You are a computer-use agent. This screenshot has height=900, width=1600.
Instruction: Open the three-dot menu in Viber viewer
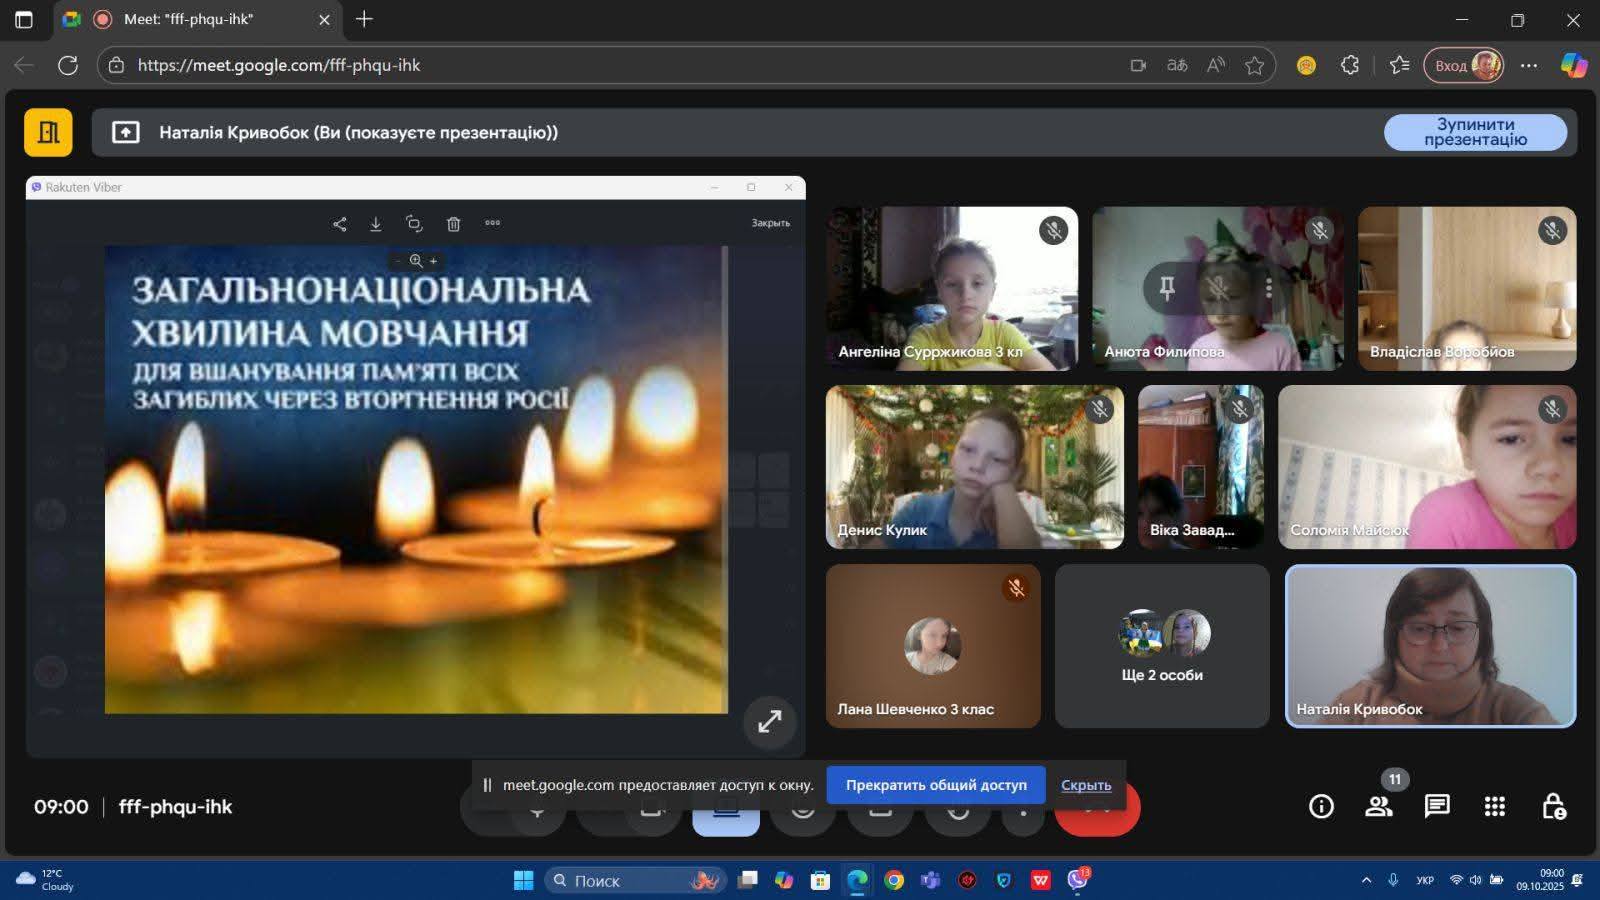click(492, 223)
